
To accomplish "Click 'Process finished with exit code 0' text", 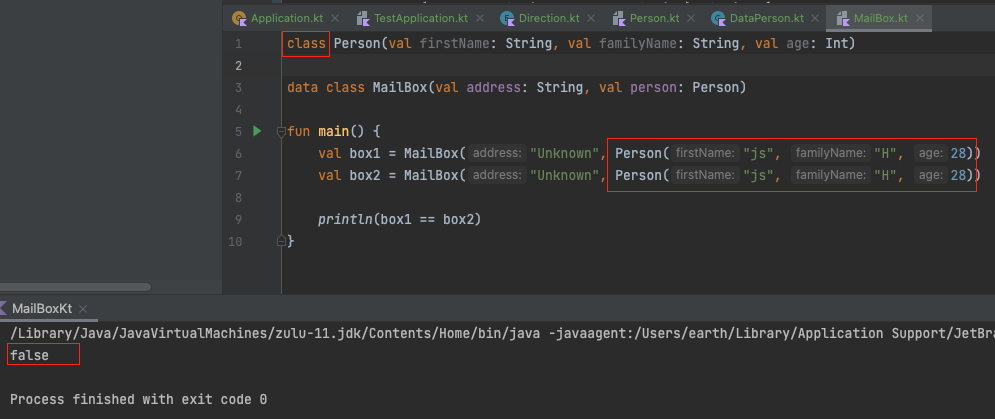I will [x=138, y=400].
